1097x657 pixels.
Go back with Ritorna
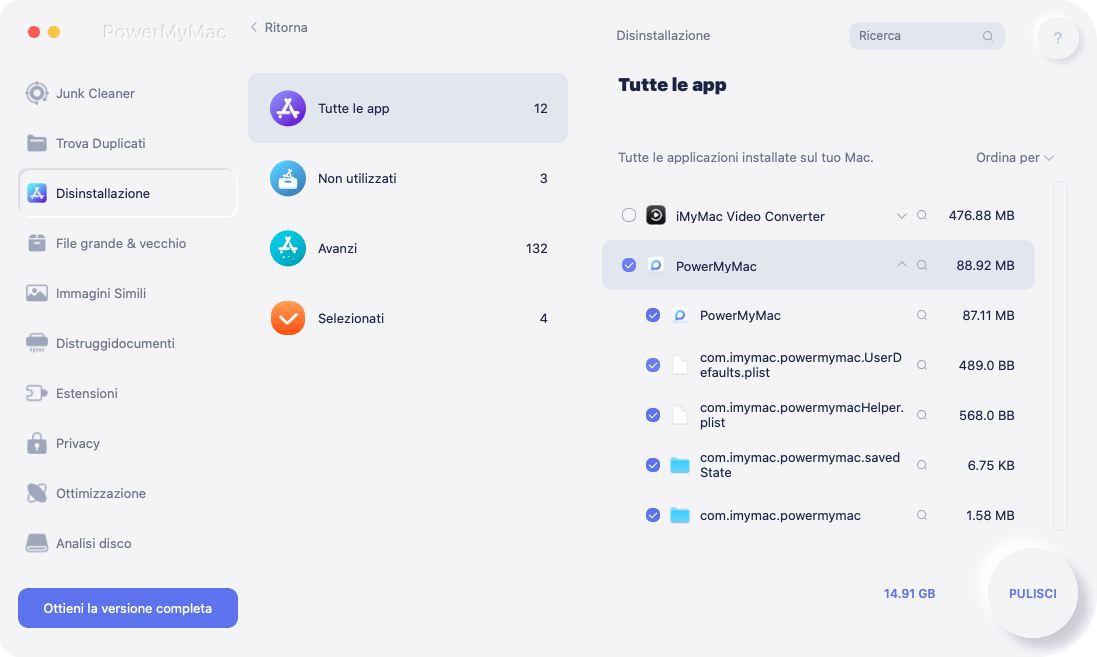click(x=279, y=27)
